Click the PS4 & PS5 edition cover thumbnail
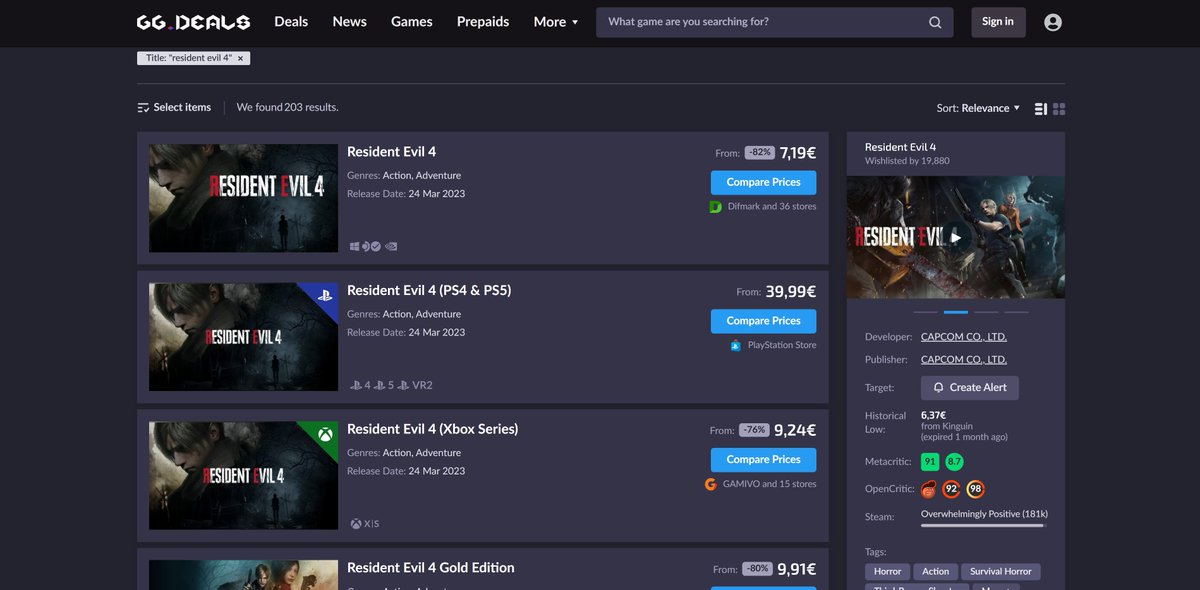The image size is (1200, 590). tap(243, 337)
